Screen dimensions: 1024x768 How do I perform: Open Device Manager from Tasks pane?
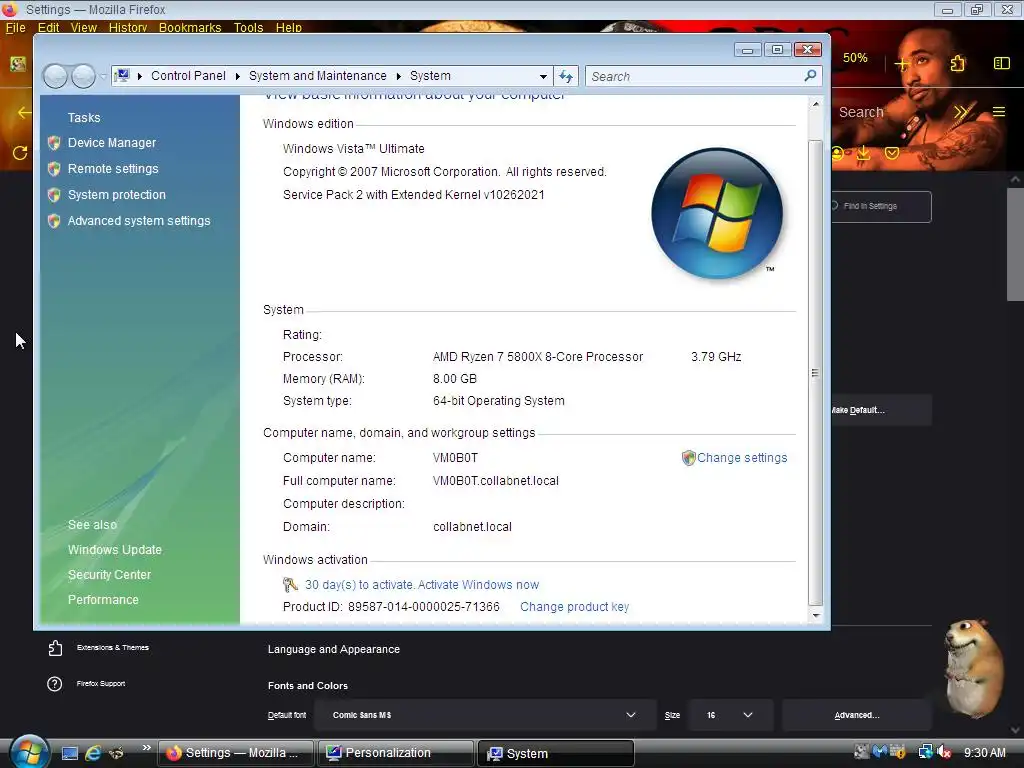(x=112, y=142)
